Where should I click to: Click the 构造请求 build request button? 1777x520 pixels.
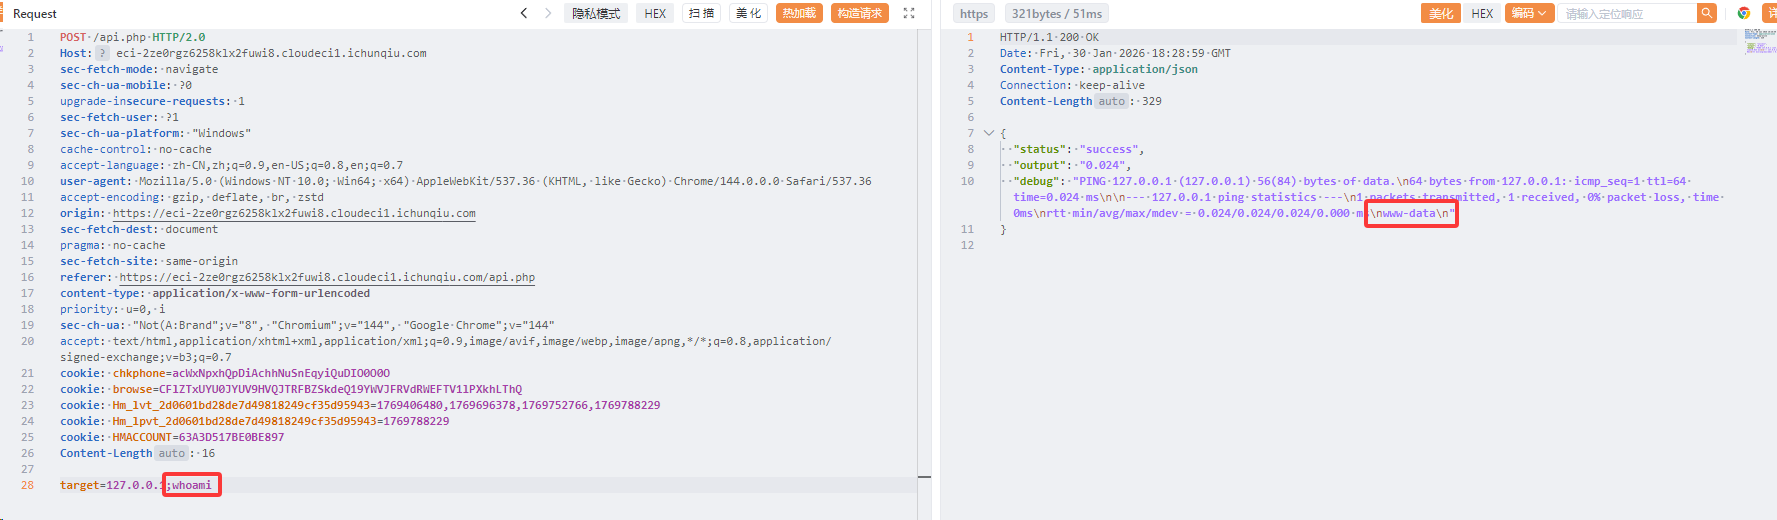pos(859,13)
